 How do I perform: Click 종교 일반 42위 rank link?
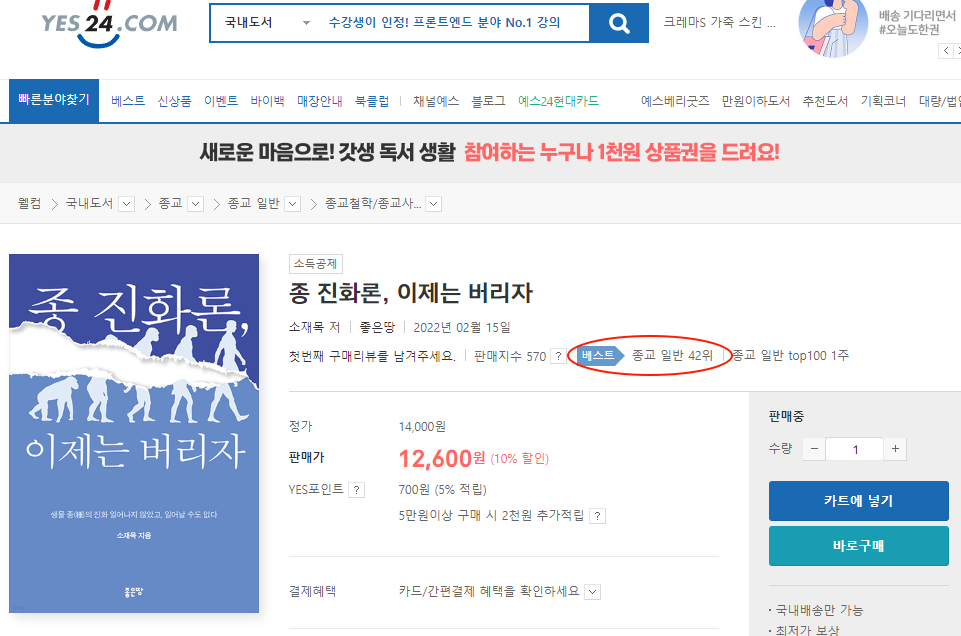point(672,356)
